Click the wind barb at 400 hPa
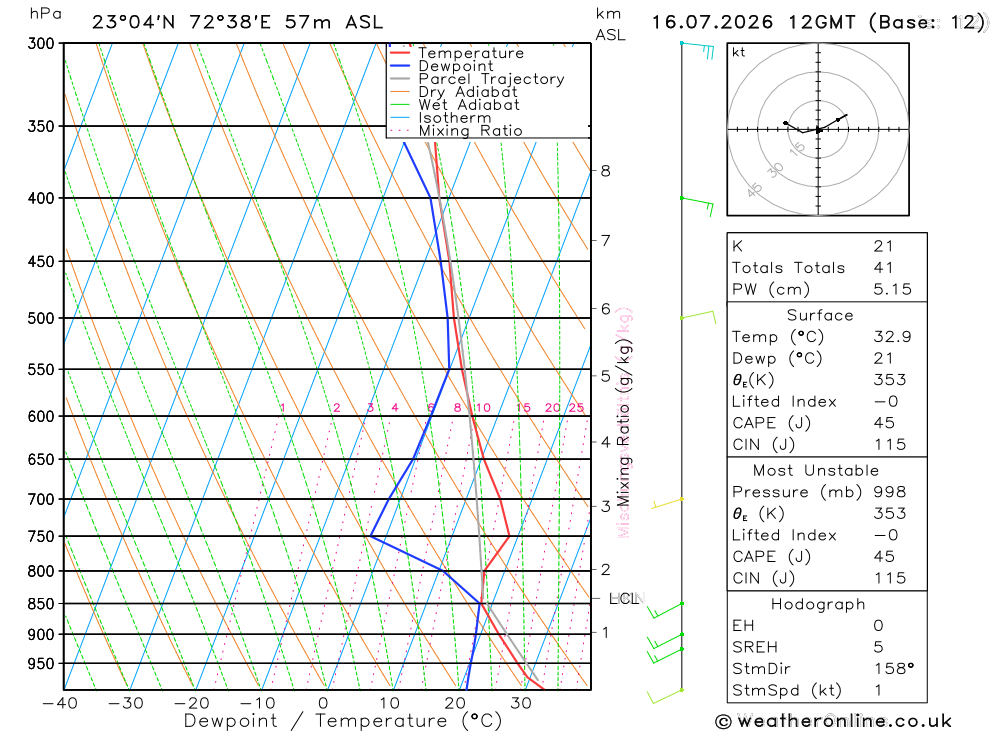 coord(697,205)
